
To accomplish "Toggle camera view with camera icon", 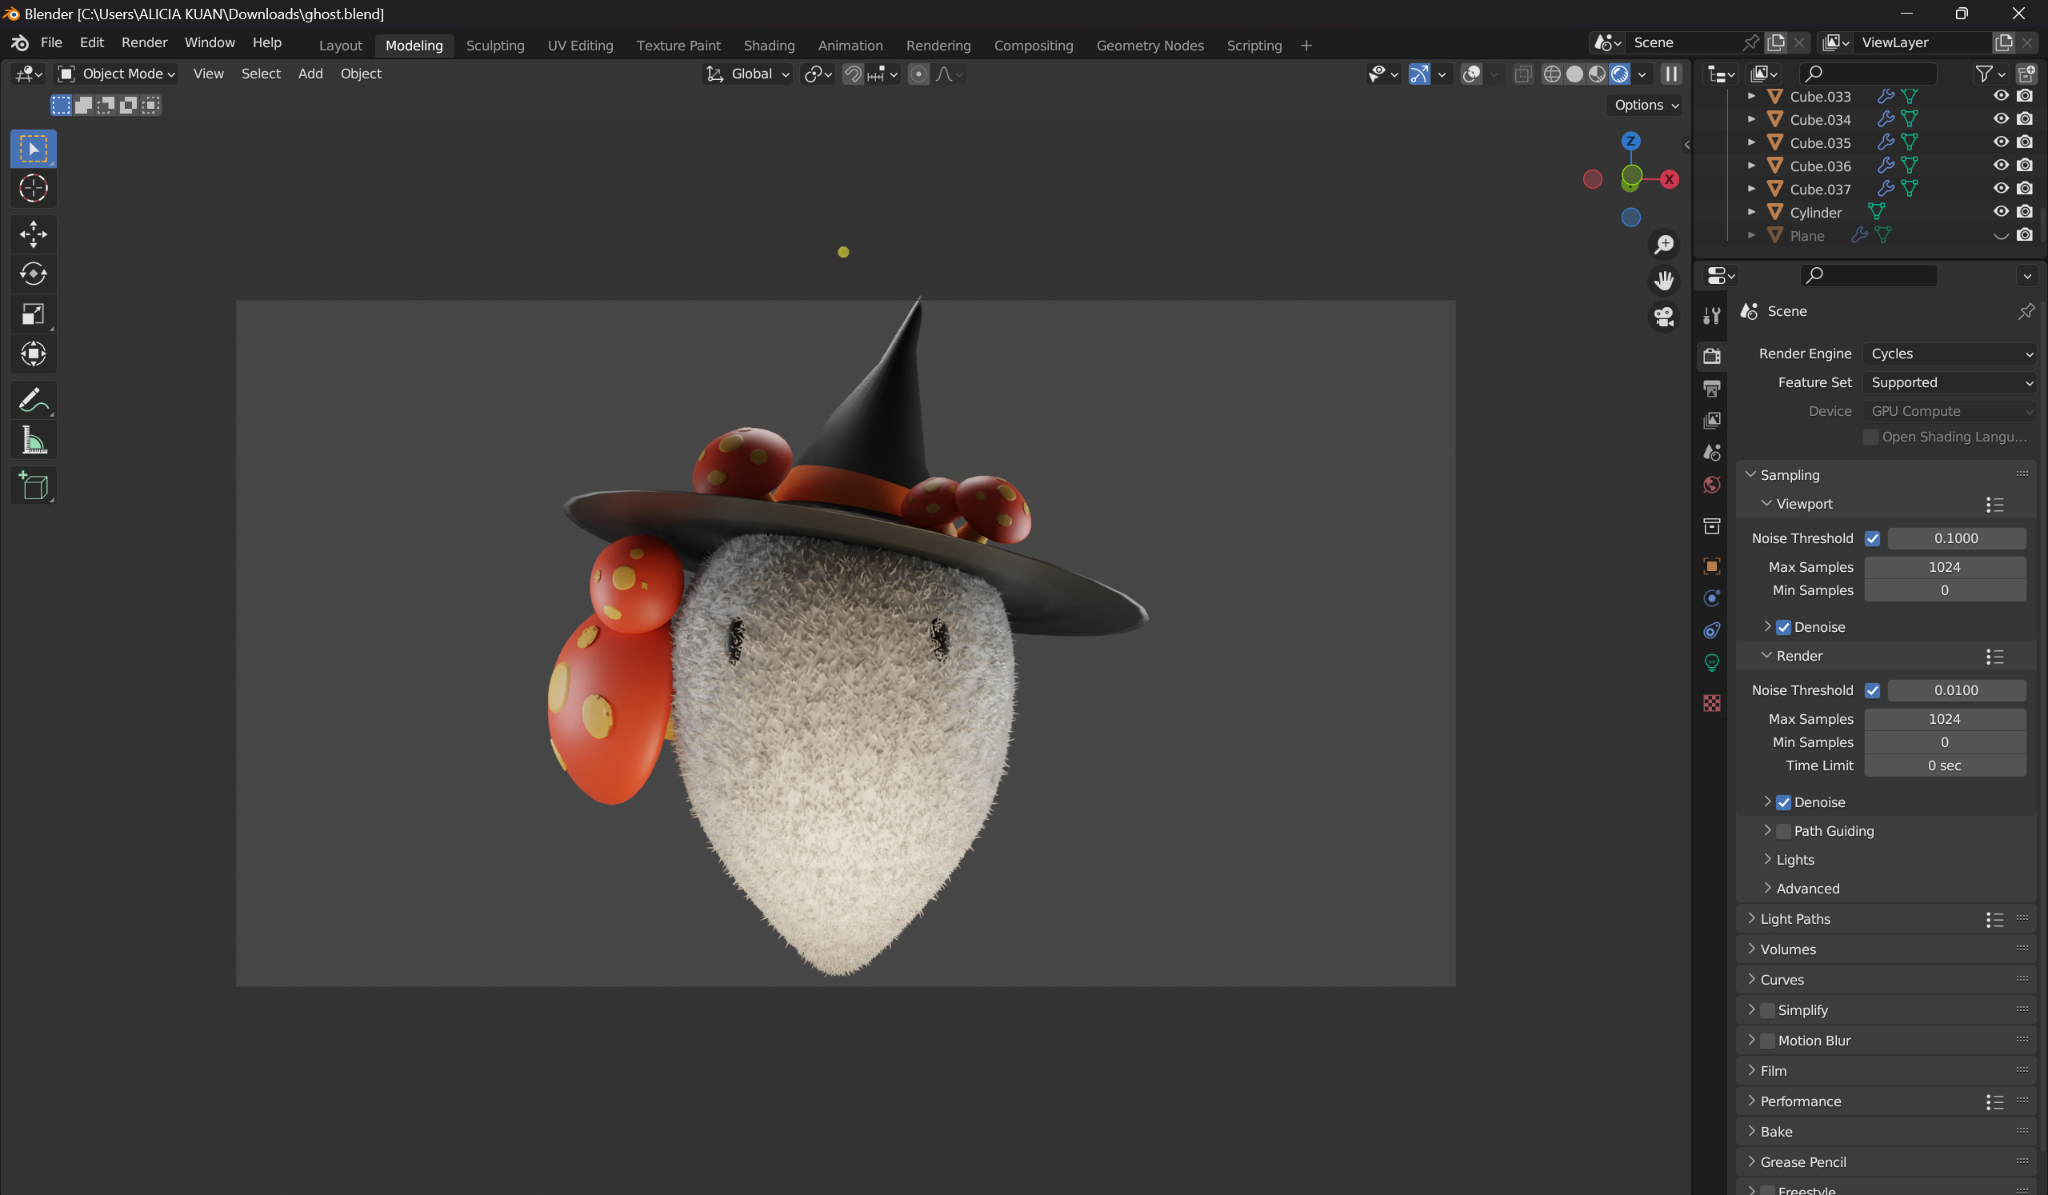I will click(x=1664, y=317).
